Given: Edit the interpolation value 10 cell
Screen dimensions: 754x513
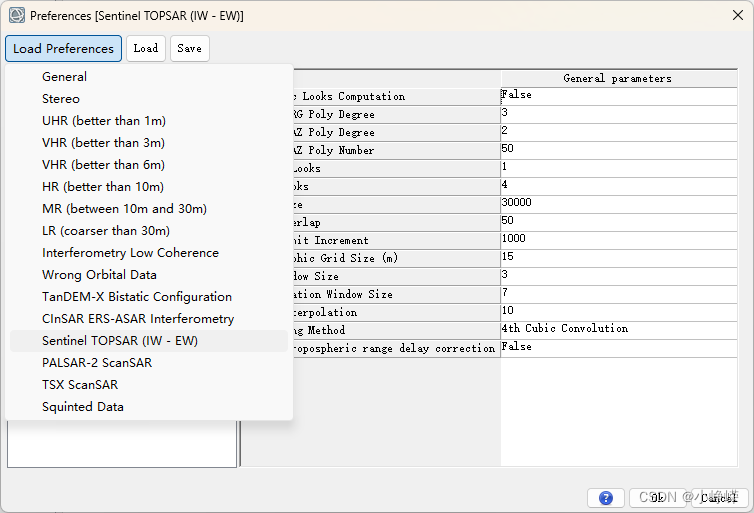Looking at the screenshot, I should (x=618, y=312).
